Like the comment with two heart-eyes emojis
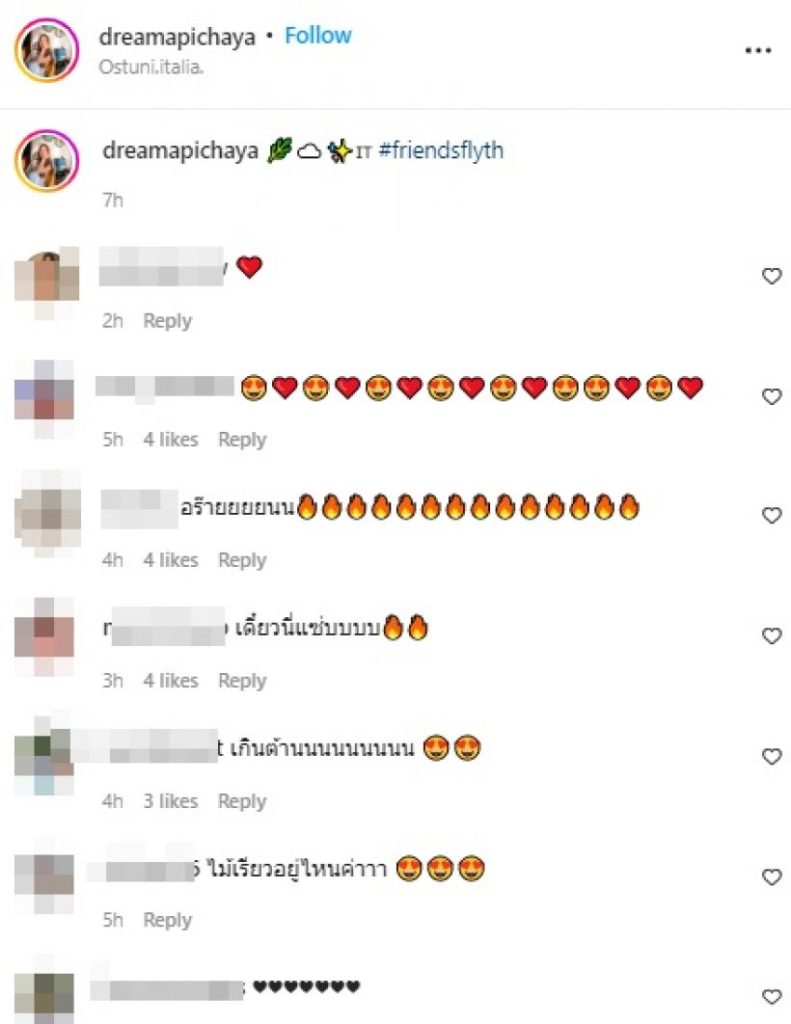Screen dimensions: 791x1024 771,756
